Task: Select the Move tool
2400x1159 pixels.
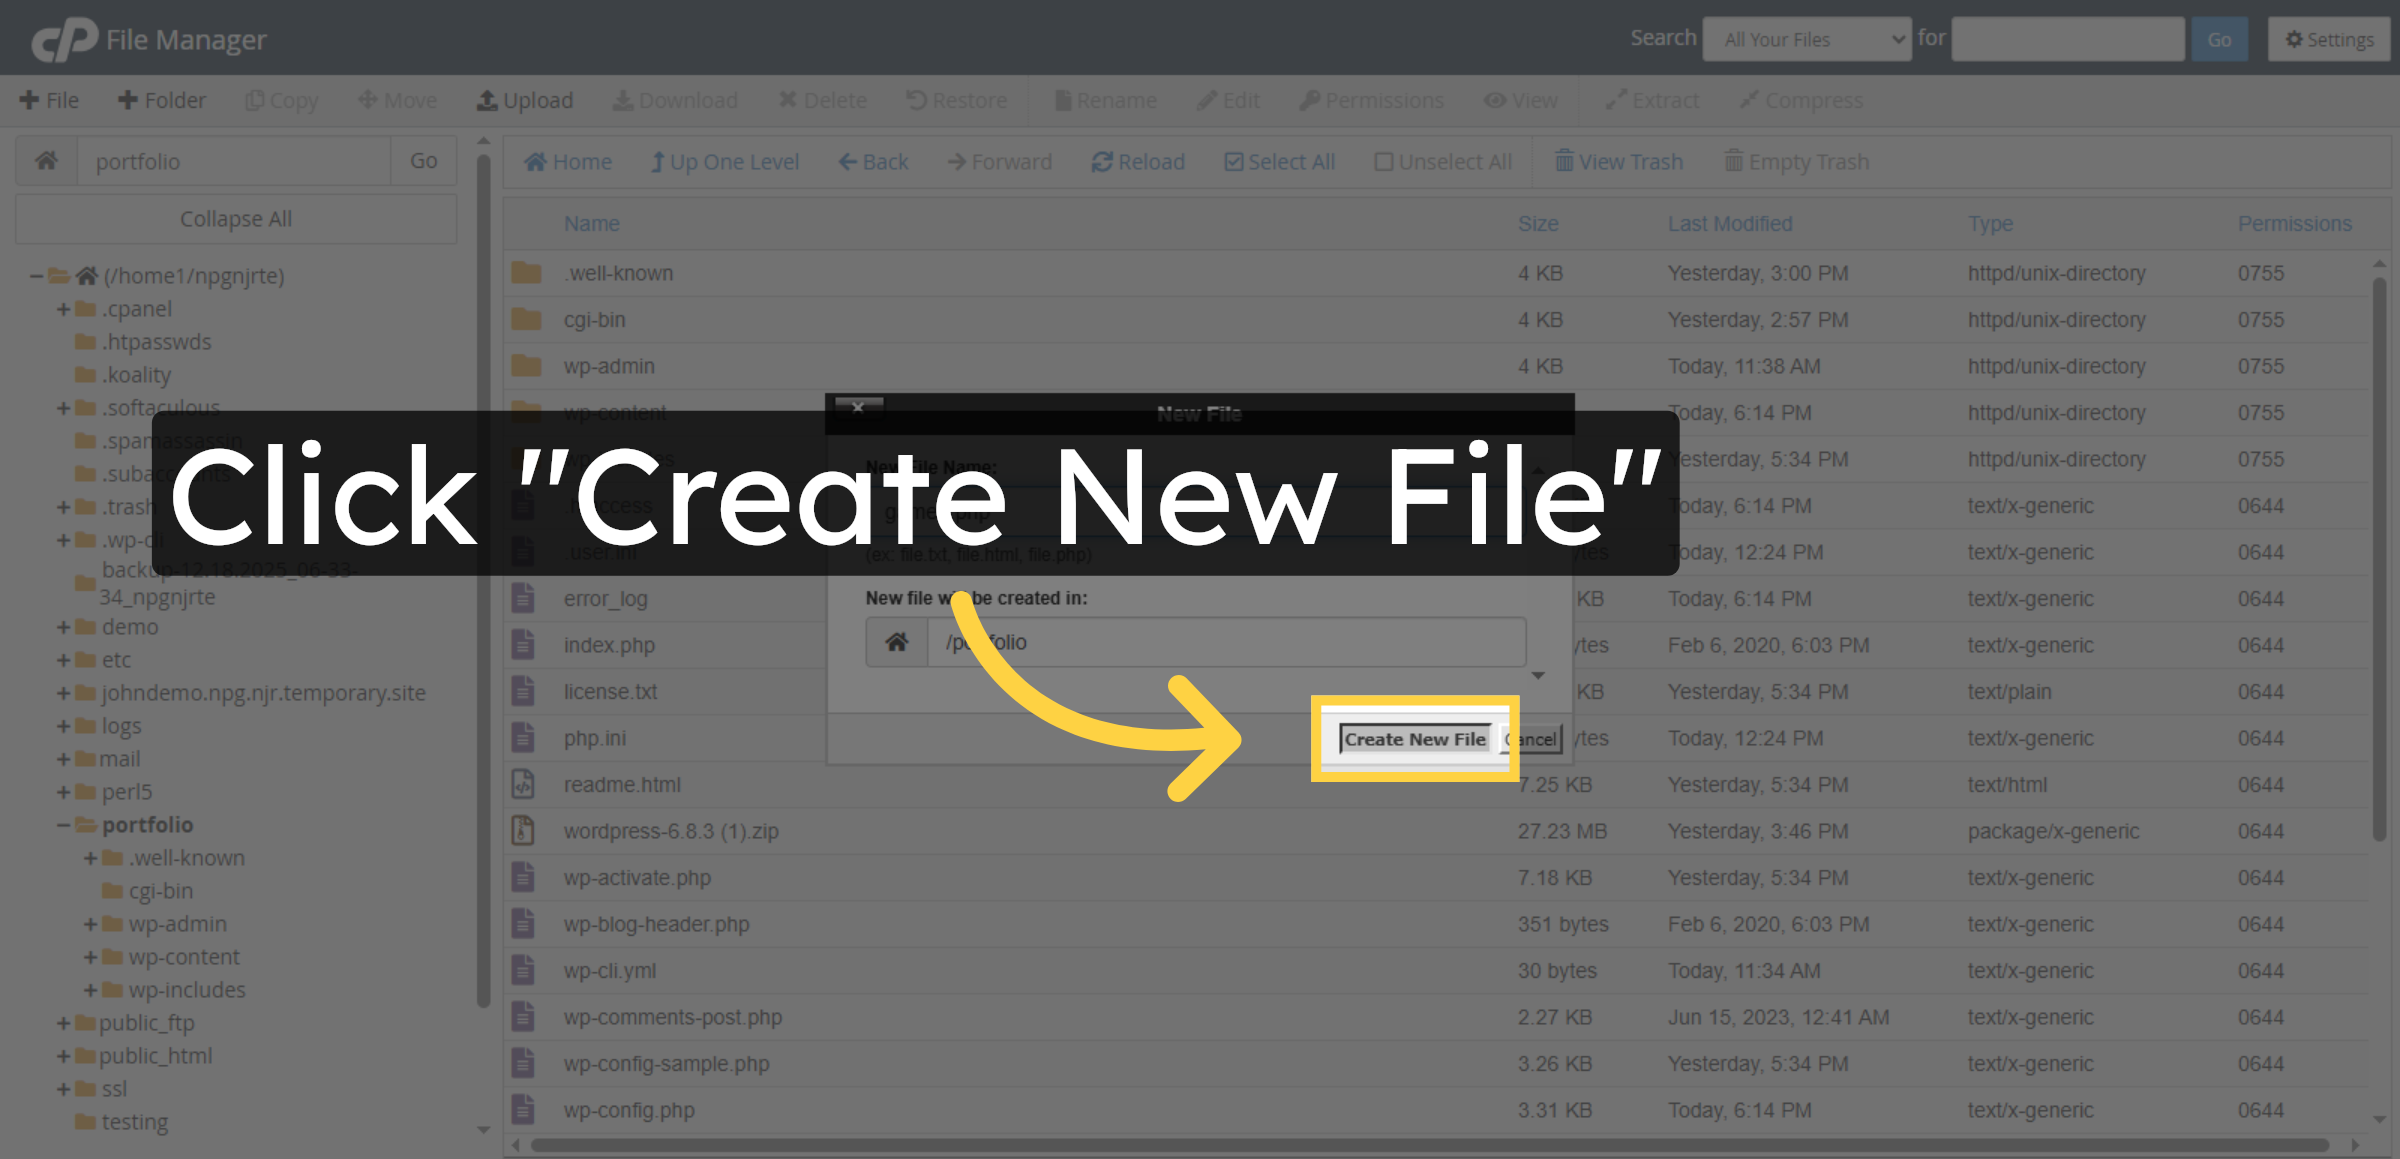Action: click(x=397, y=100)
